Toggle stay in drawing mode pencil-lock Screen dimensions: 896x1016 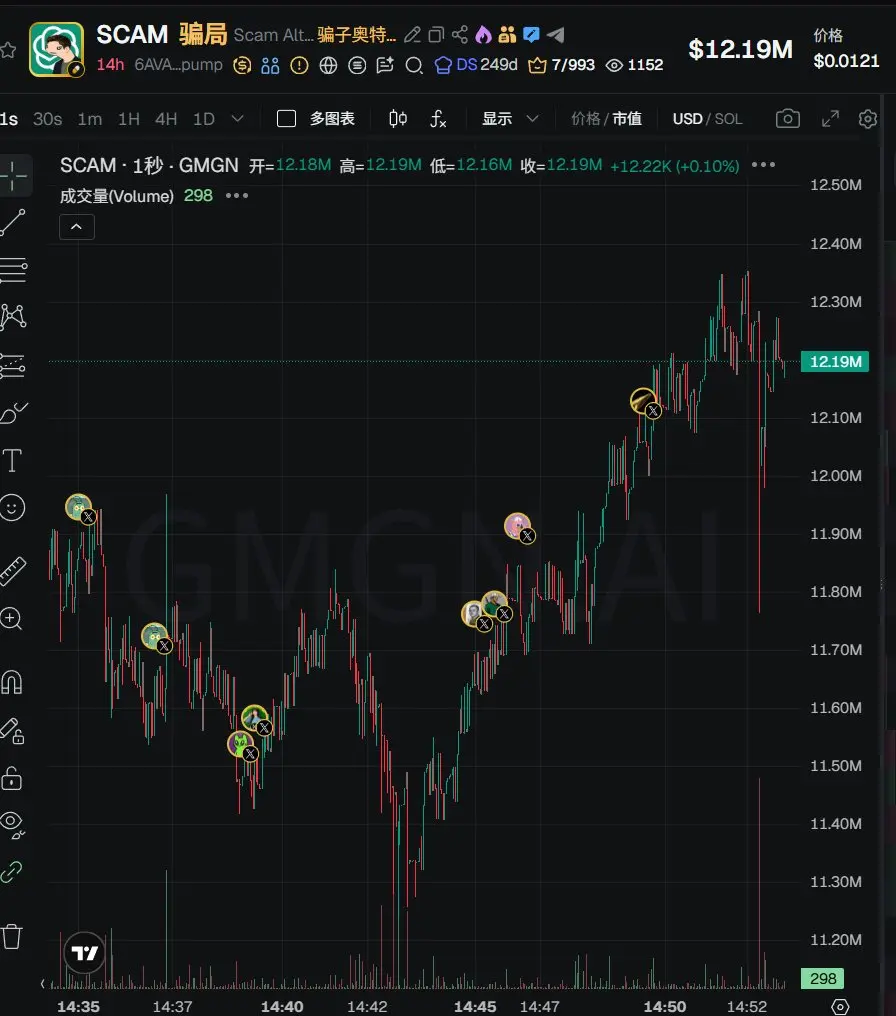[x=12, y=730]
